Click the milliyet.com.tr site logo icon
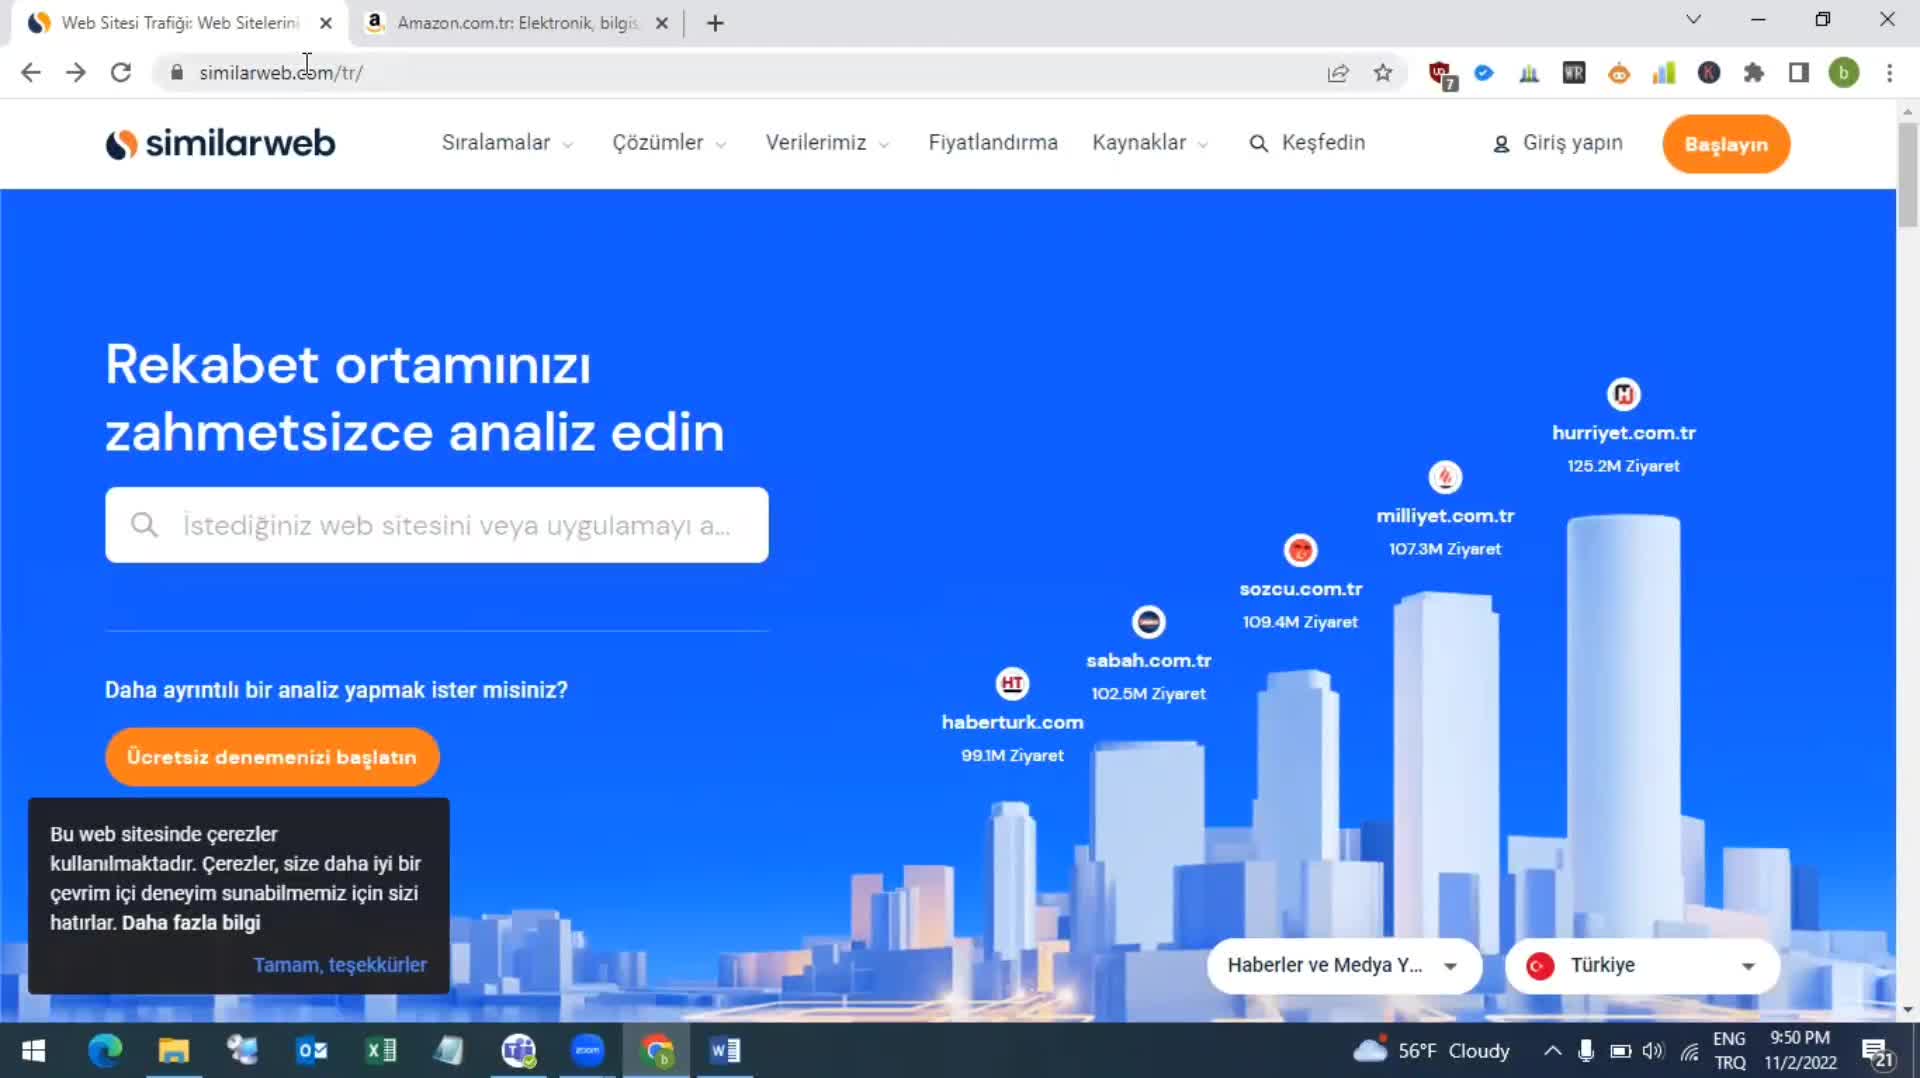The width and height of the screenshot is (1920, 1078). pos(1445,477)
